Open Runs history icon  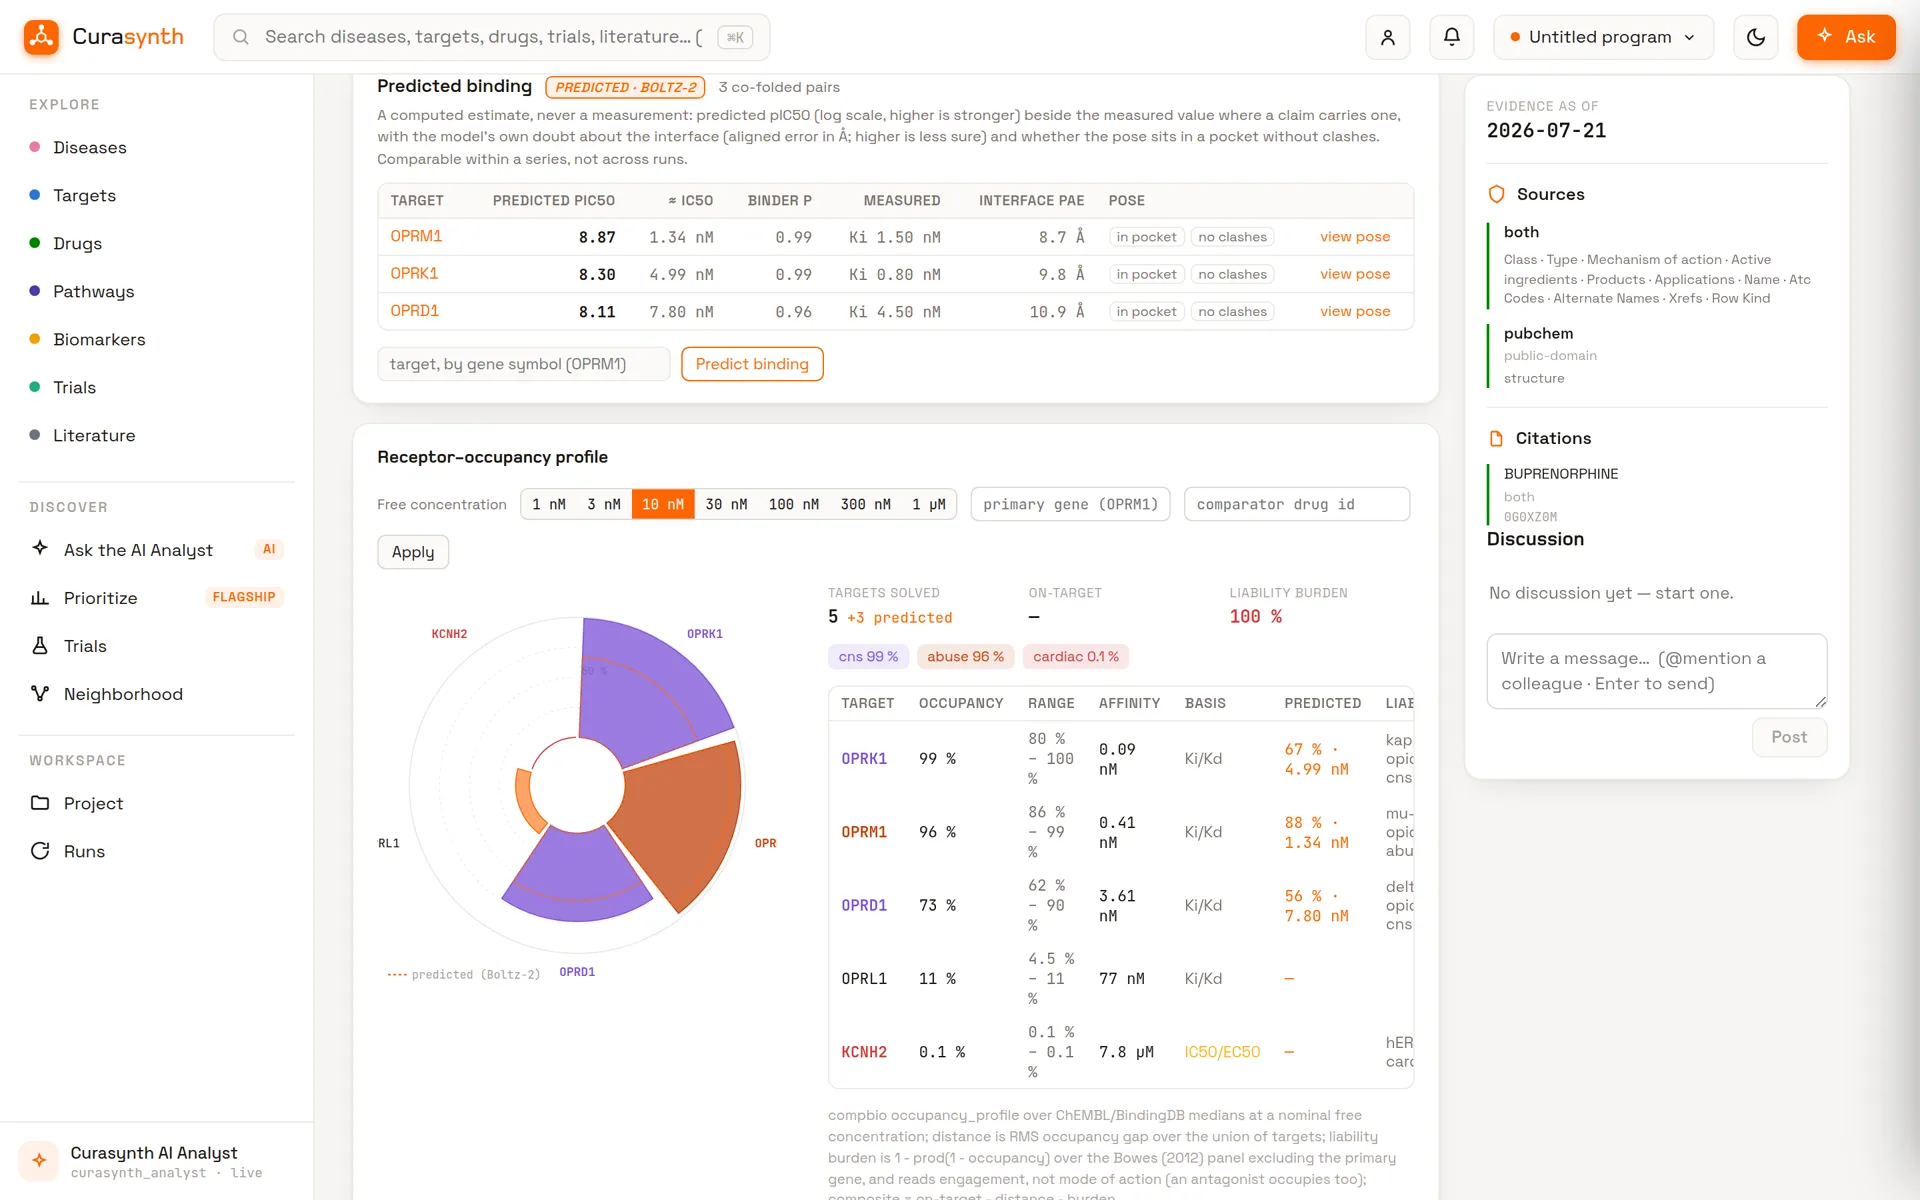coord(40,851)
